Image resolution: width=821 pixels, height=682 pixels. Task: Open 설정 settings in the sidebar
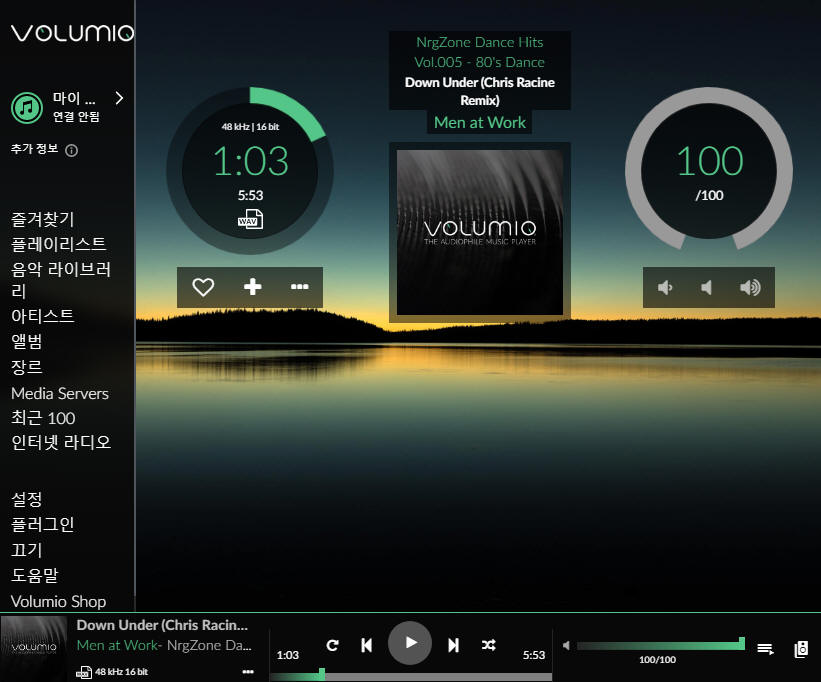[x=27, y=499]
